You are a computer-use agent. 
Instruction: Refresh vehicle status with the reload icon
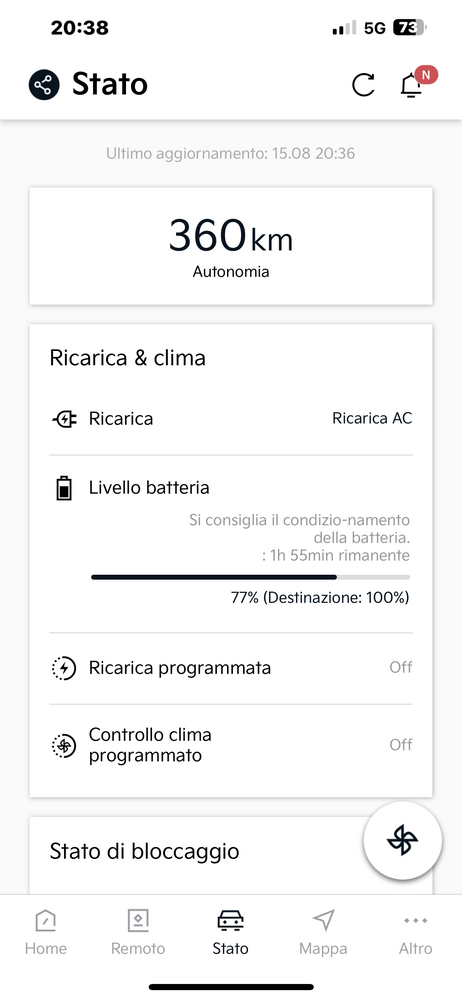(x=363, y=84)
